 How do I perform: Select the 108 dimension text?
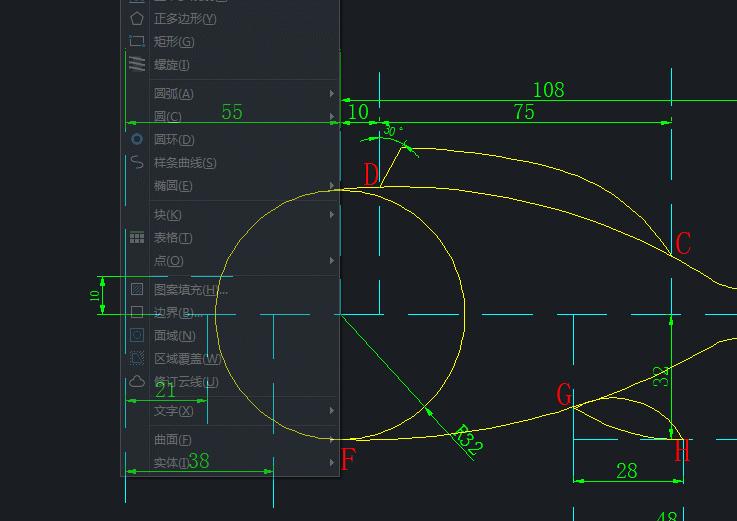pyautogui.click(x=549, y=90)
